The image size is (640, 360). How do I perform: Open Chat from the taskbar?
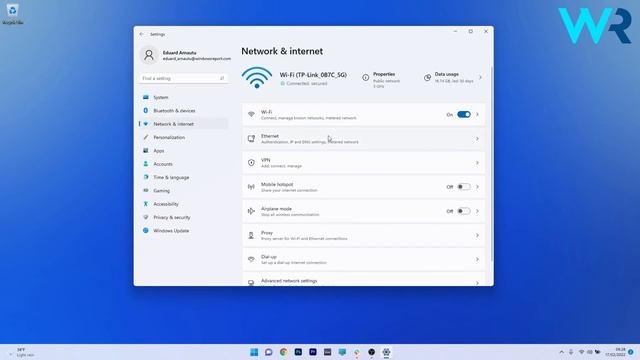269,352
